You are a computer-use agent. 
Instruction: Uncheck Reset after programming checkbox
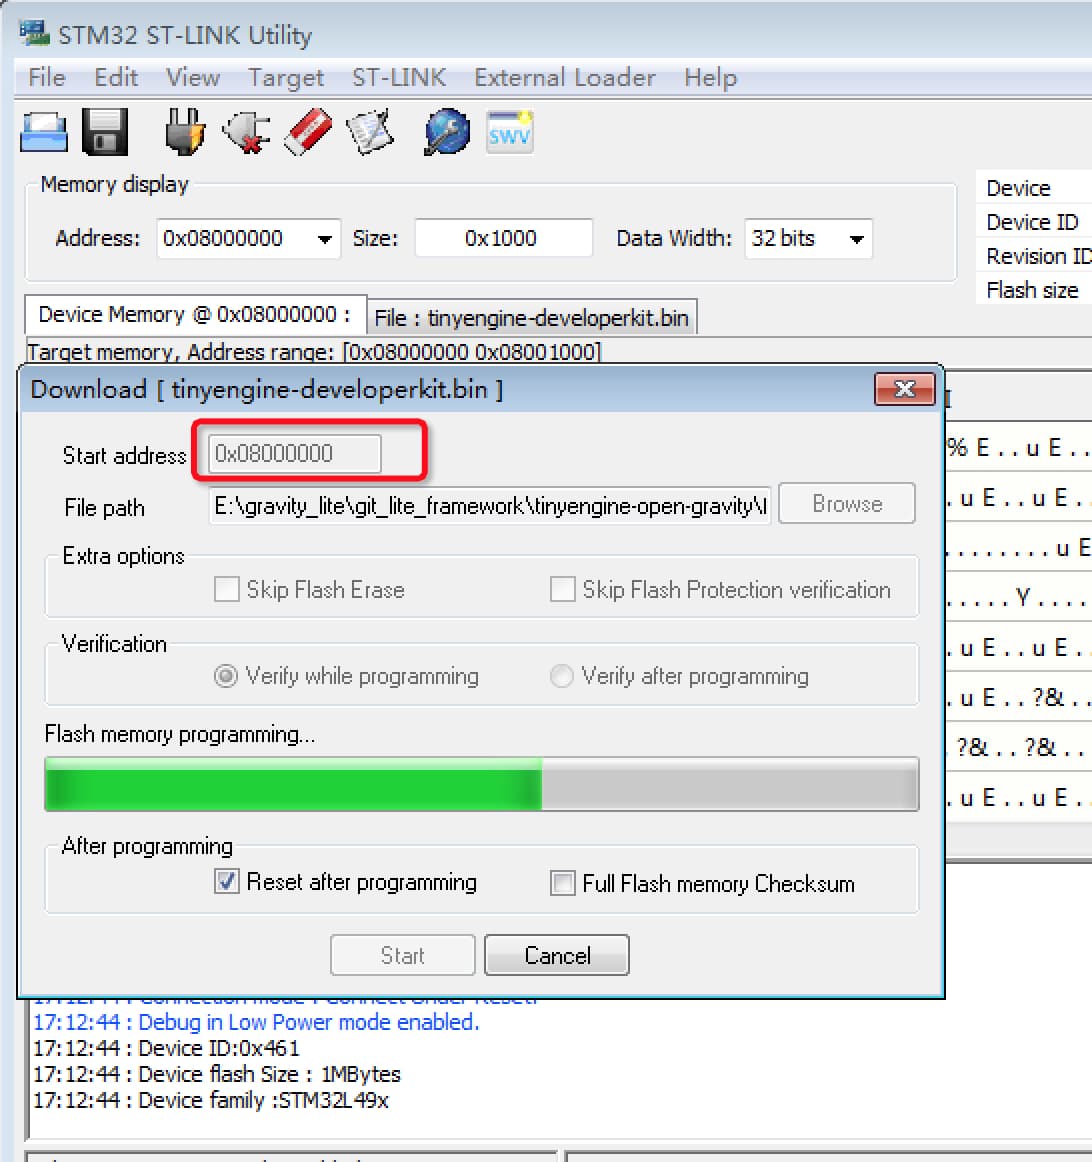227,882
